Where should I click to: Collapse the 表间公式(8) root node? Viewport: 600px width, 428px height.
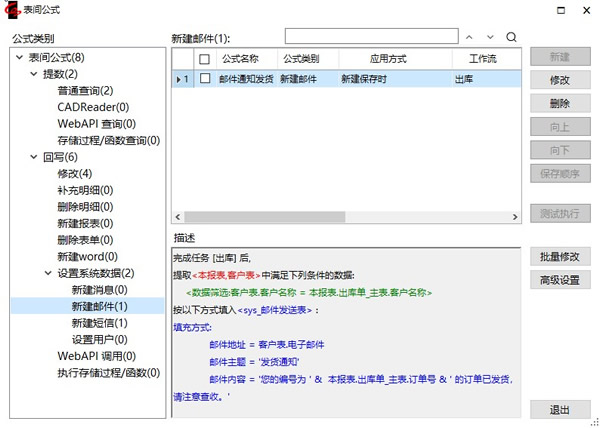coord(20,58)
